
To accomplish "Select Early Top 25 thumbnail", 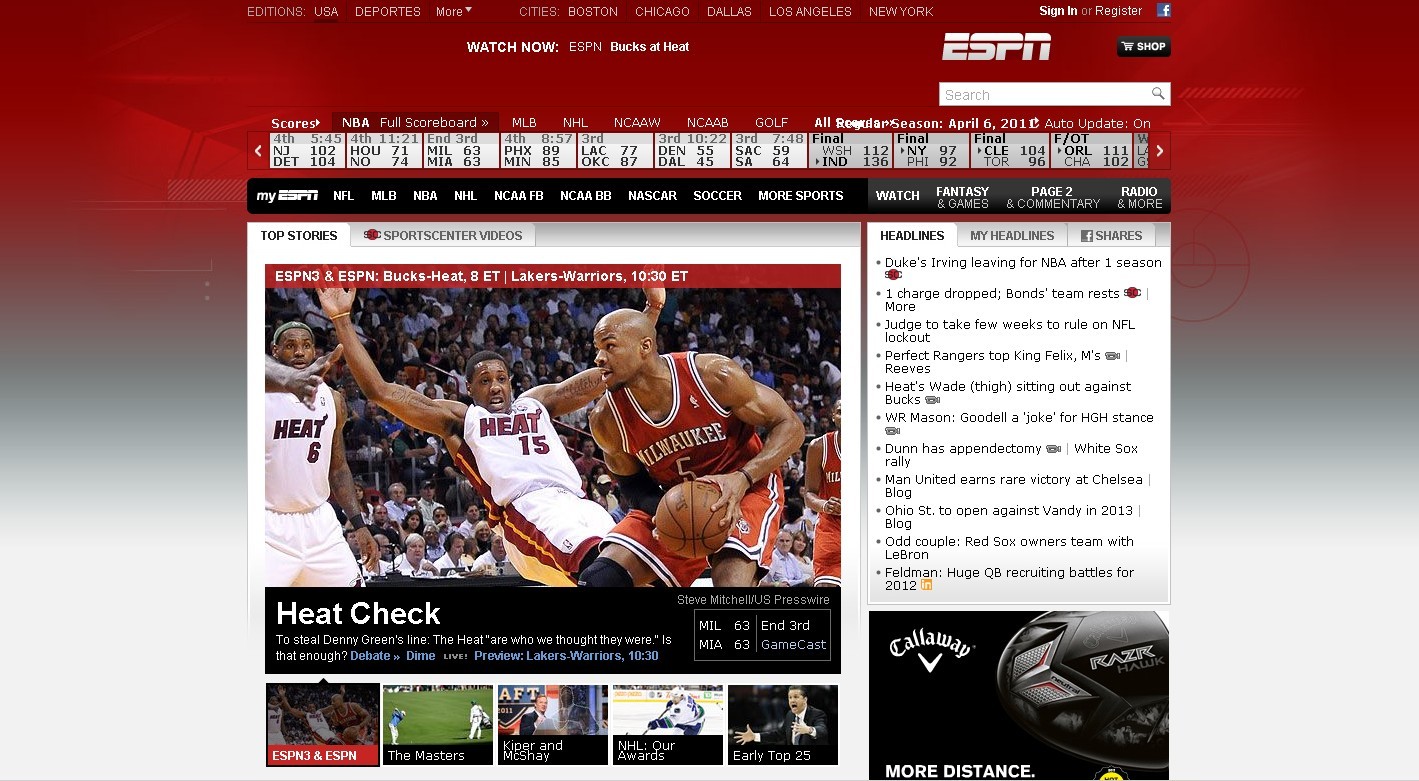I will pos(783,725).
